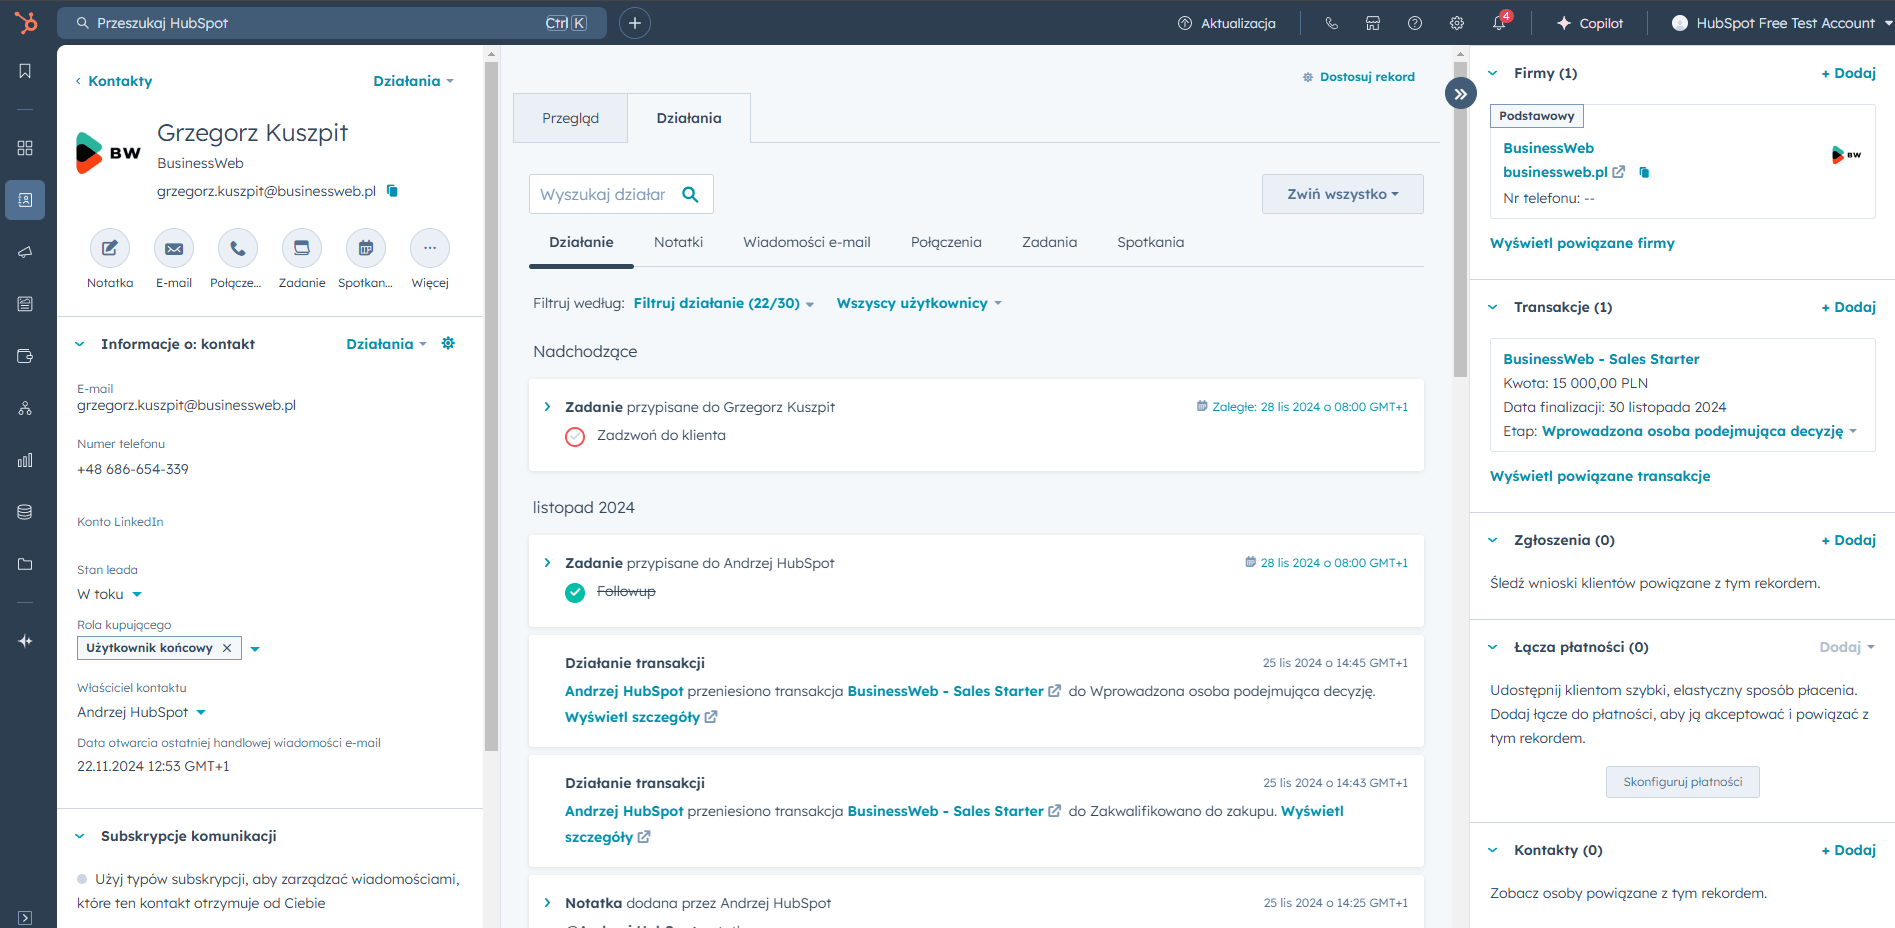Switch to the Przegląd tab
The image size is (1895, 928).
[x=570, y=118]
